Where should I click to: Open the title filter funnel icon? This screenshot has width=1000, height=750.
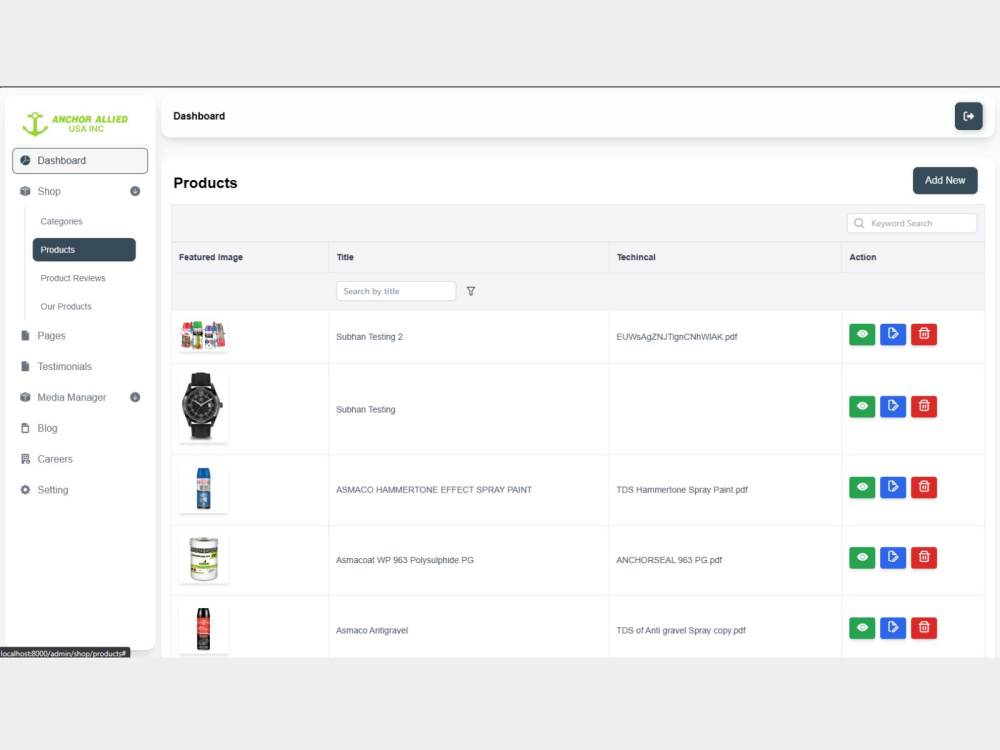click(471, 291)
